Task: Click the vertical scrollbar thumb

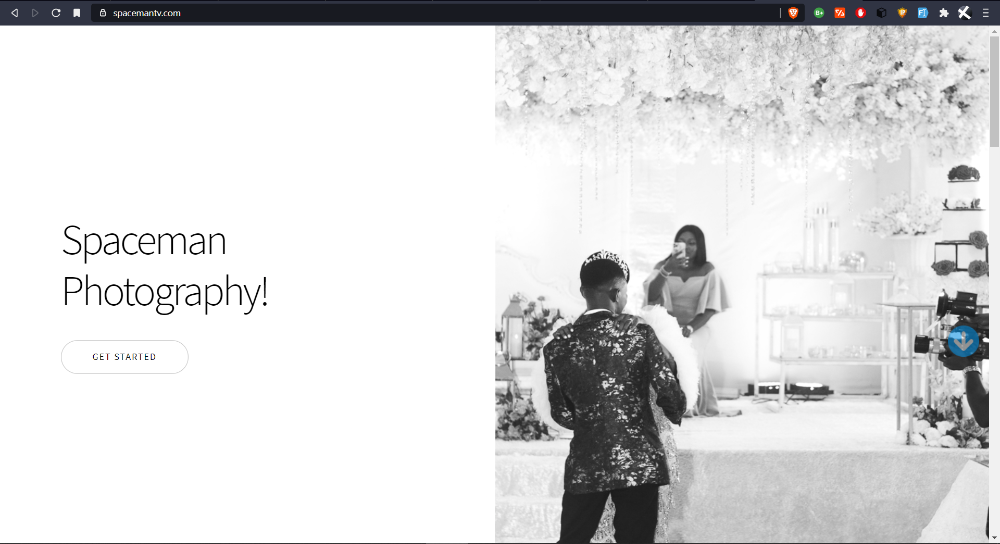Action: tap(994, 91)
